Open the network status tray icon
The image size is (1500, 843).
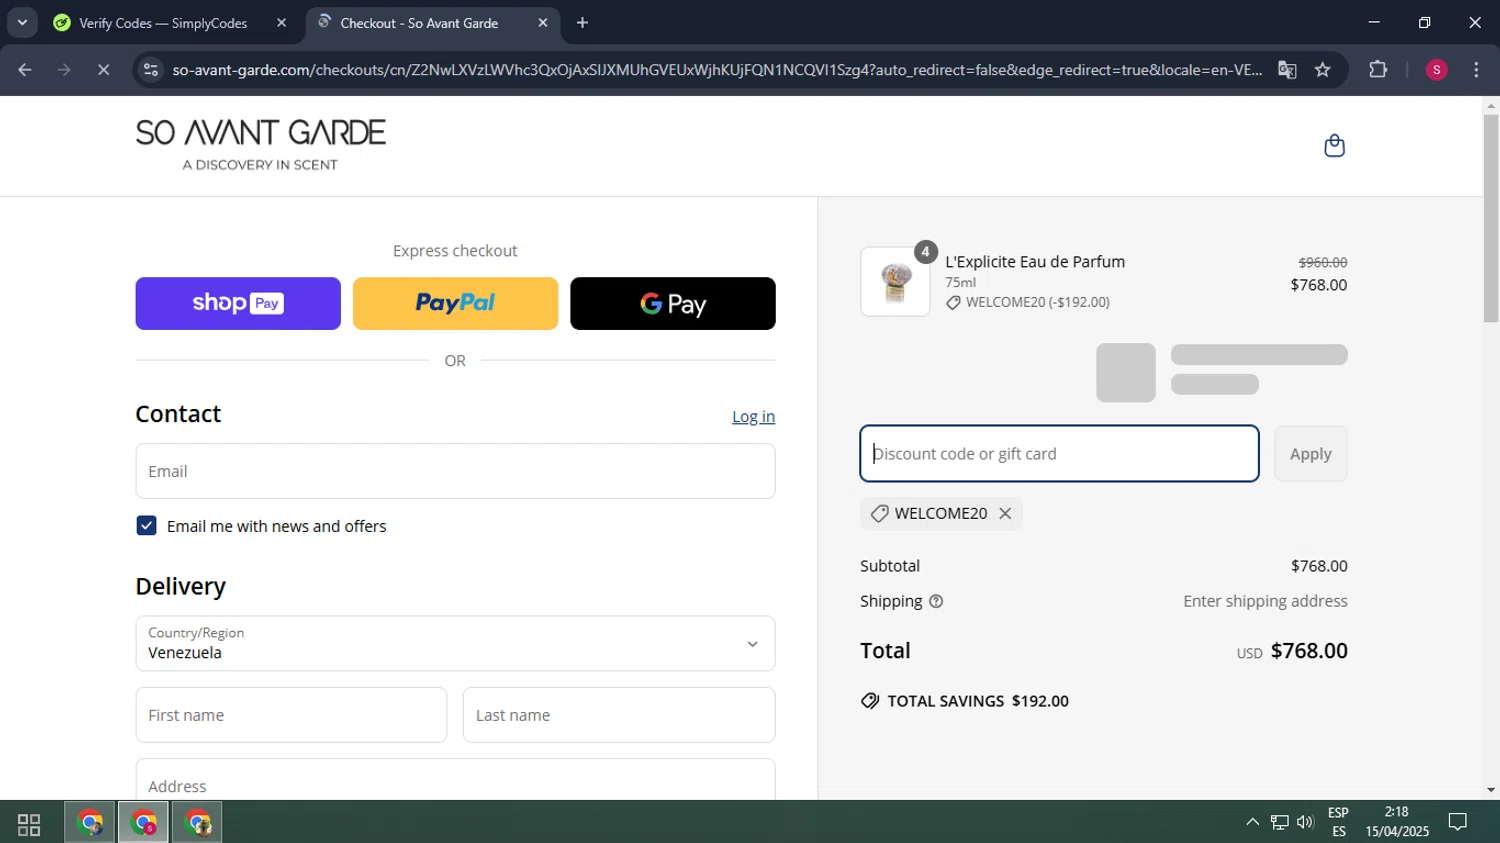pos(1279,822)
